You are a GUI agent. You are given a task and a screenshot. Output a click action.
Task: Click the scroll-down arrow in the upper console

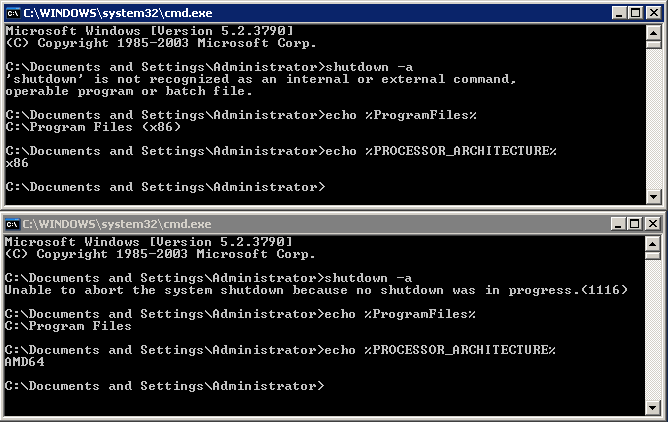pyautogui.click(x=654, y=196)
